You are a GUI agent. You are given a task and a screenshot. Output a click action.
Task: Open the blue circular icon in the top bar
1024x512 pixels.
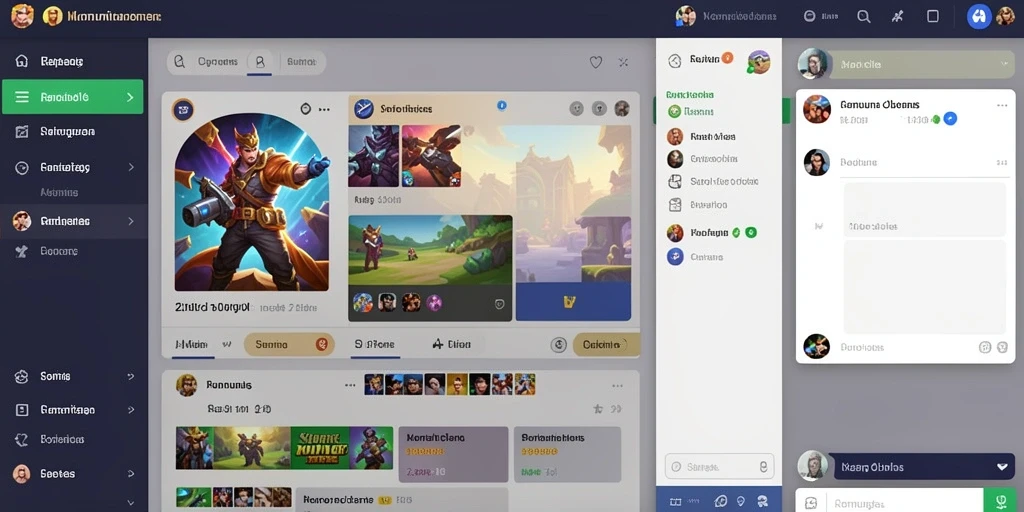pos(979,16)
